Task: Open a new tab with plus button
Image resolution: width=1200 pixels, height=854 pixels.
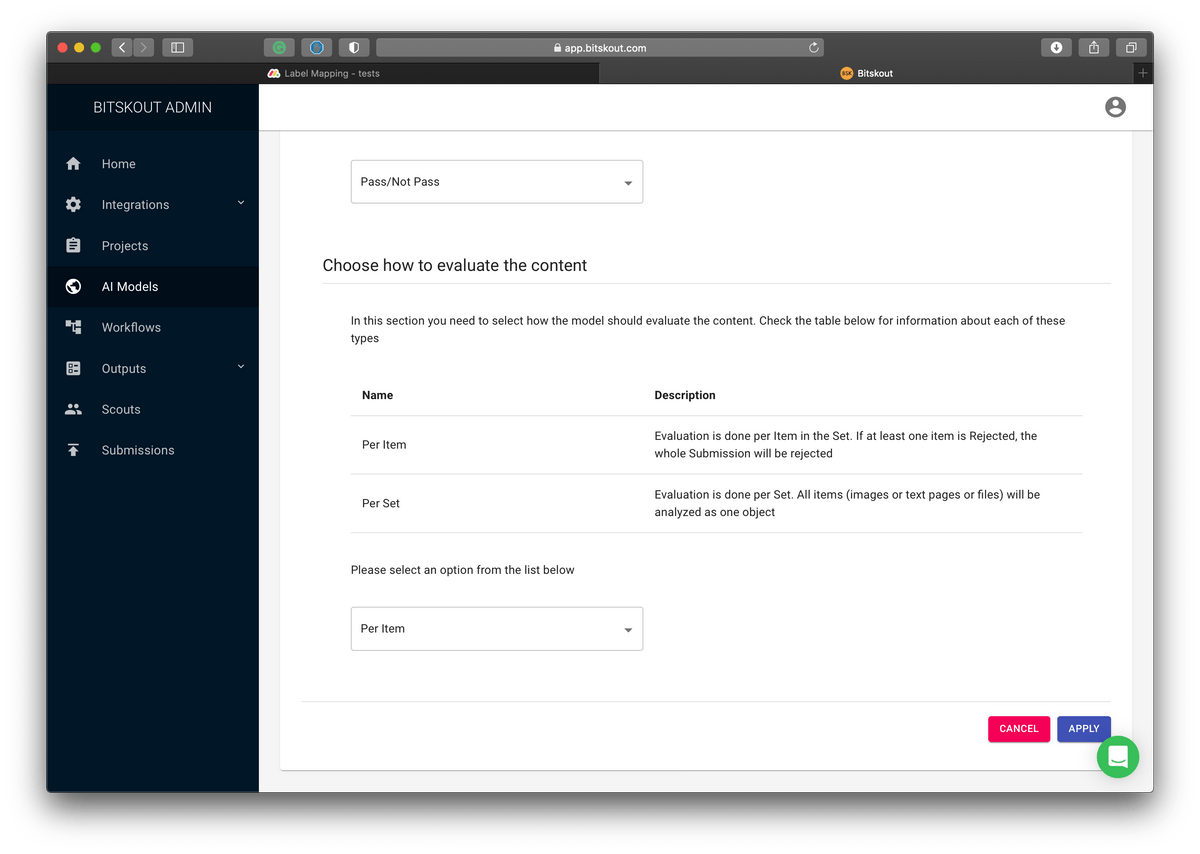Action: [1143, 73]
